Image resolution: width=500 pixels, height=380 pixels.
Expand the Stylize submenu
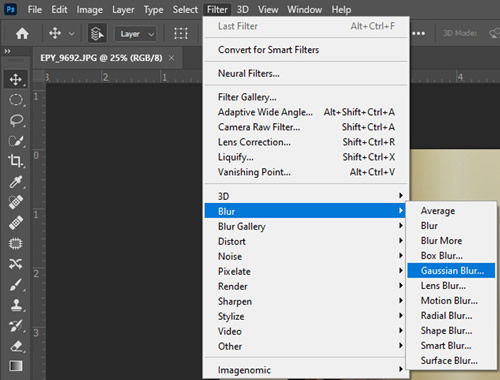306,316
